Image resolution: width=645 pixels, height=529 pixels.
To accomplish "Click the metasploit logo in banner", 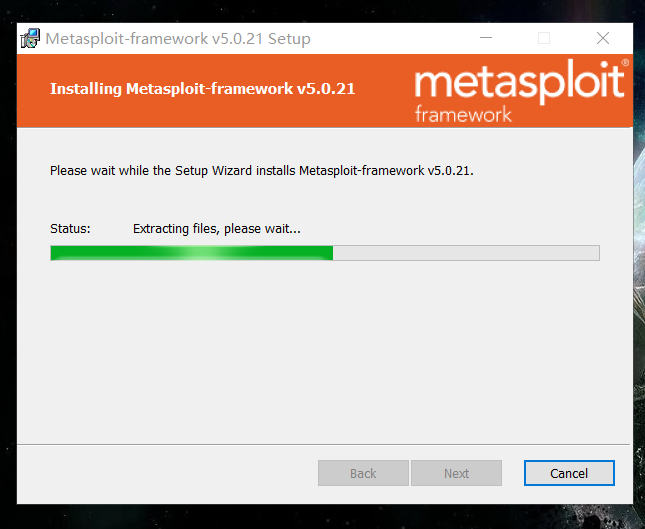I will 521,90.
